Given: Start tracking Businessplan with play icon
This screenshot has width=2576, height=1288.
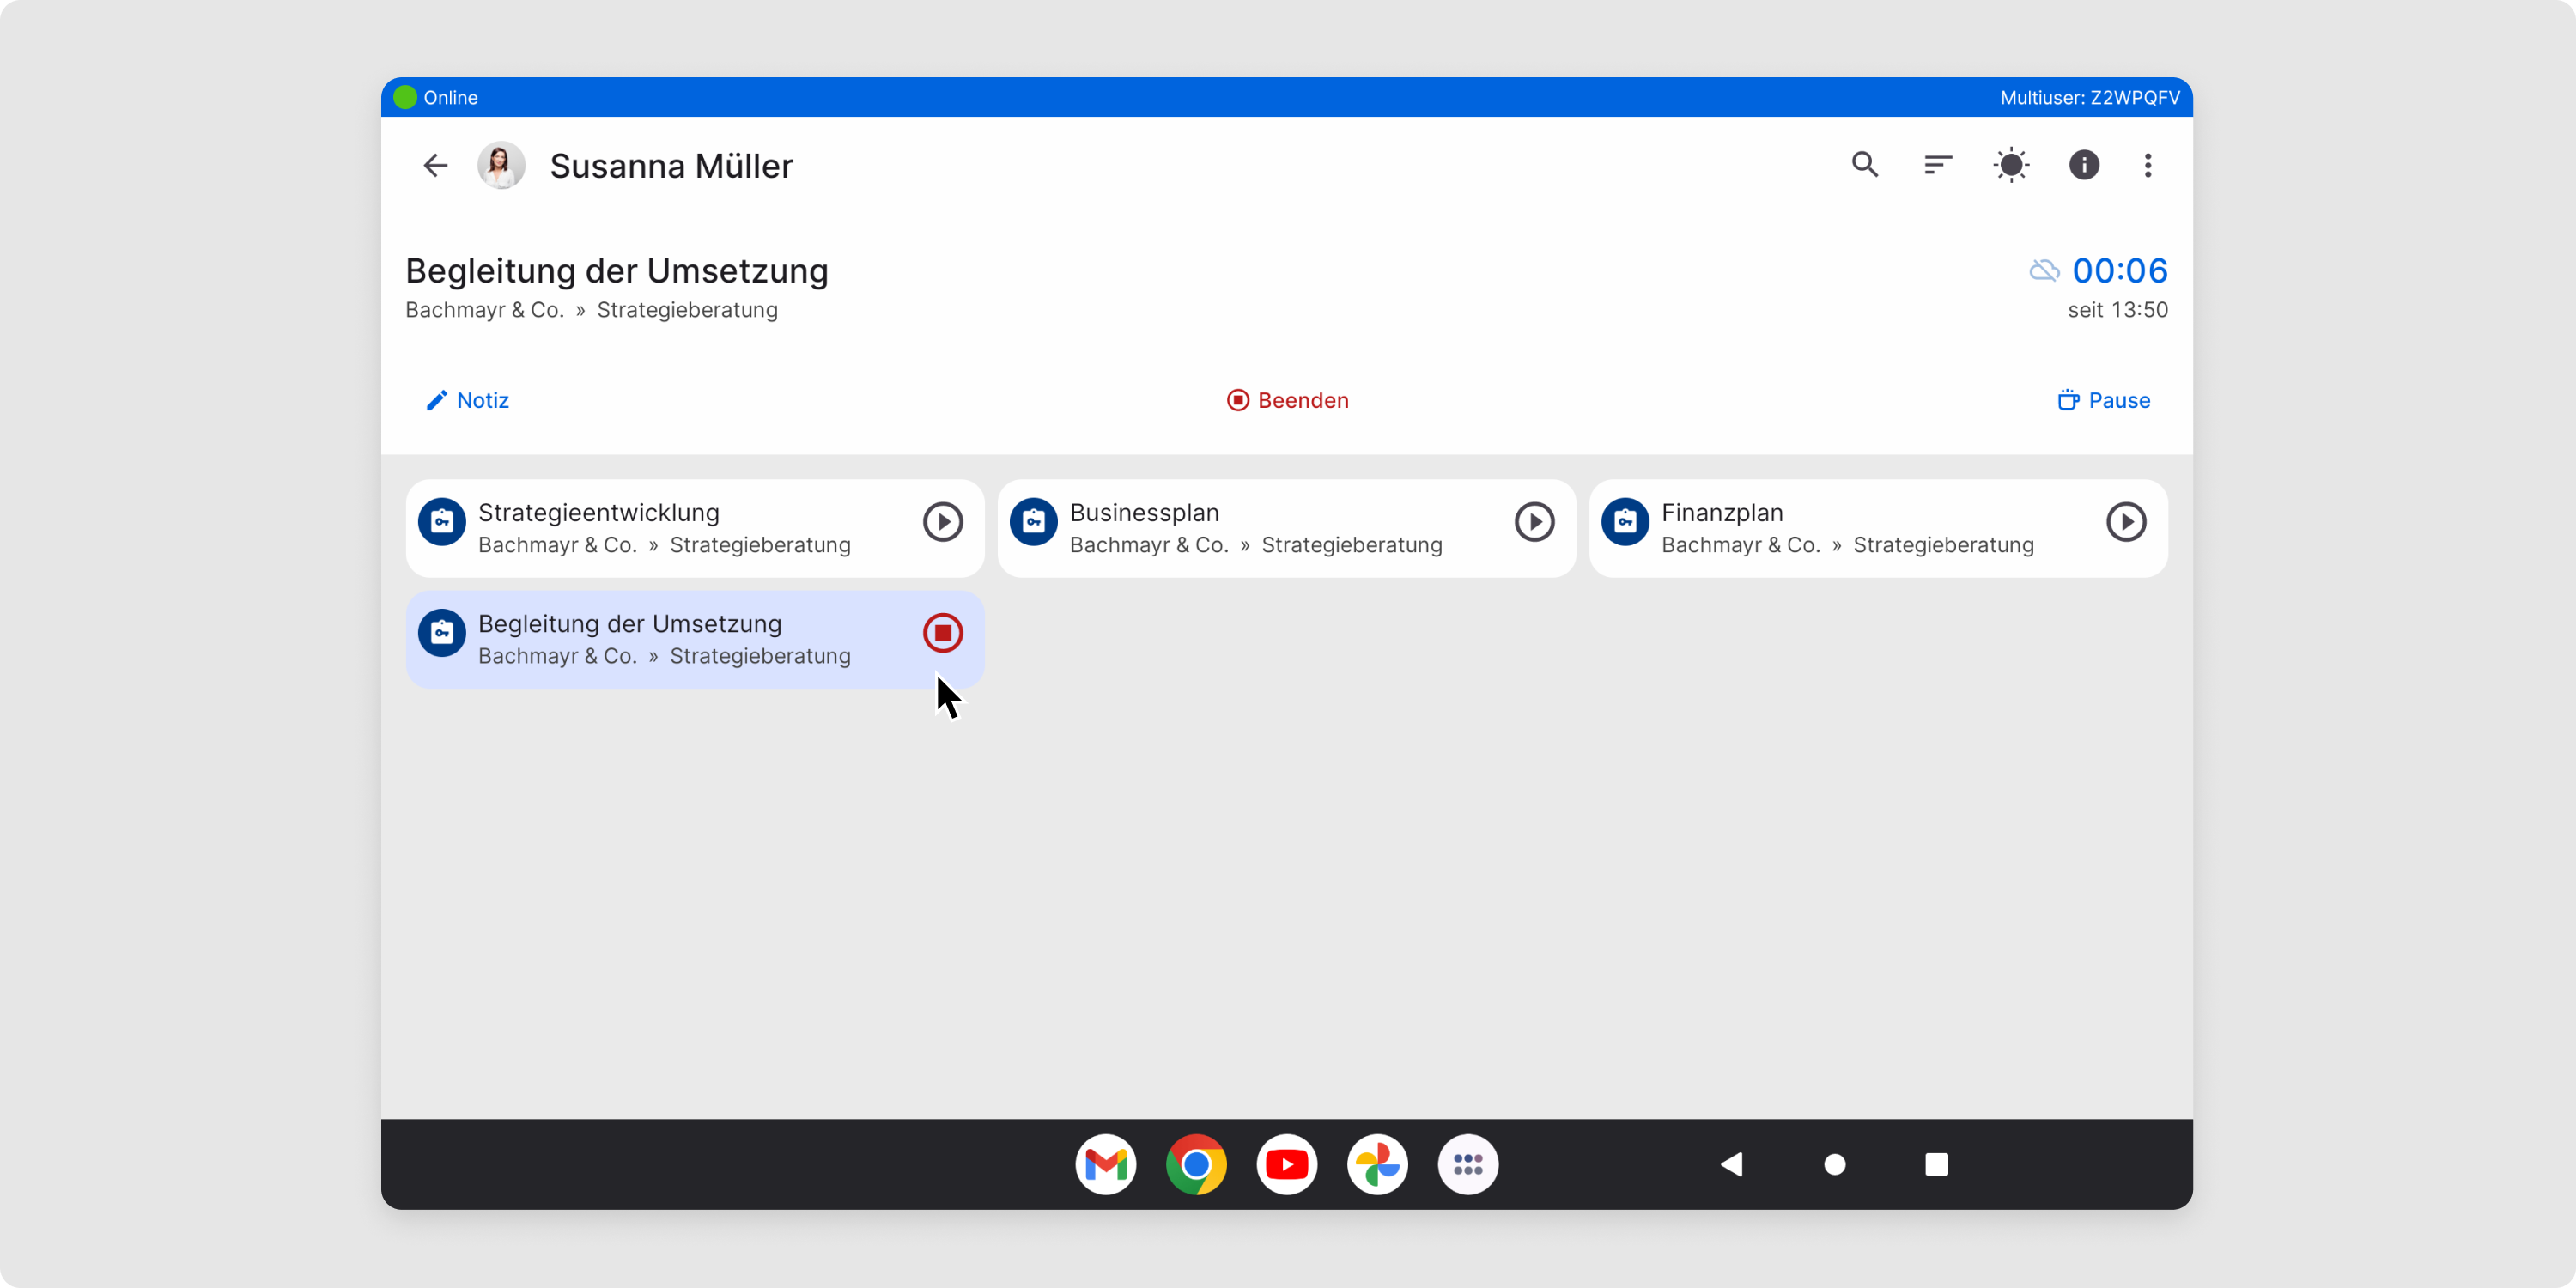Looking at the screenshot, I should (1534, 522).
